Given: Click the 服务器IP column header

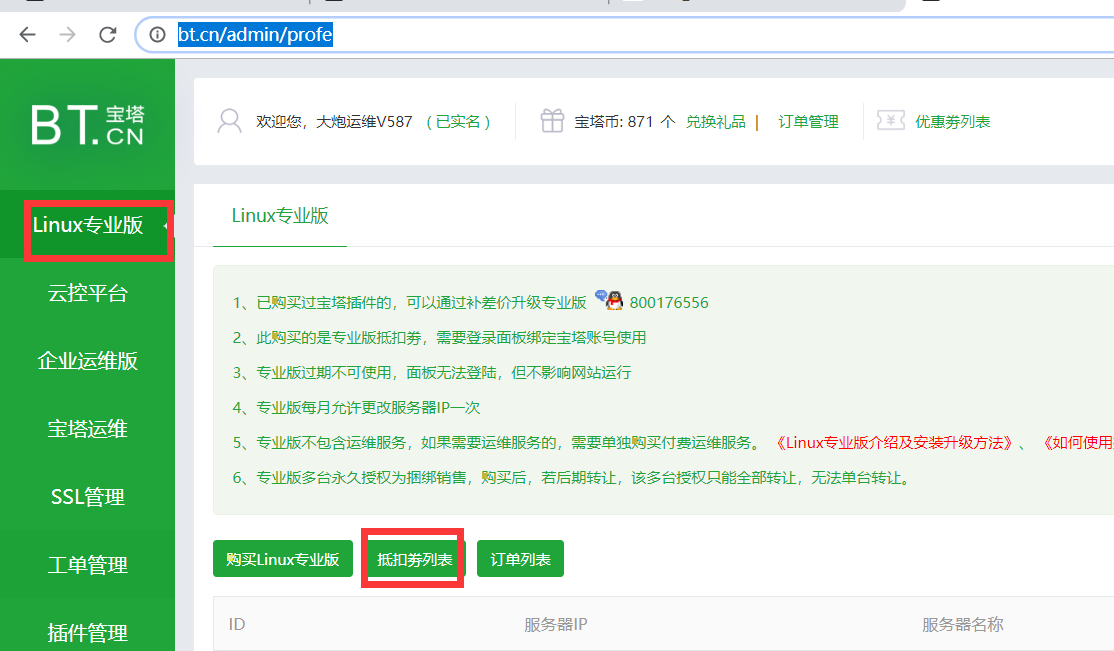Looking at the screenshot, I should pyautogui.click(x=556, y=624).
